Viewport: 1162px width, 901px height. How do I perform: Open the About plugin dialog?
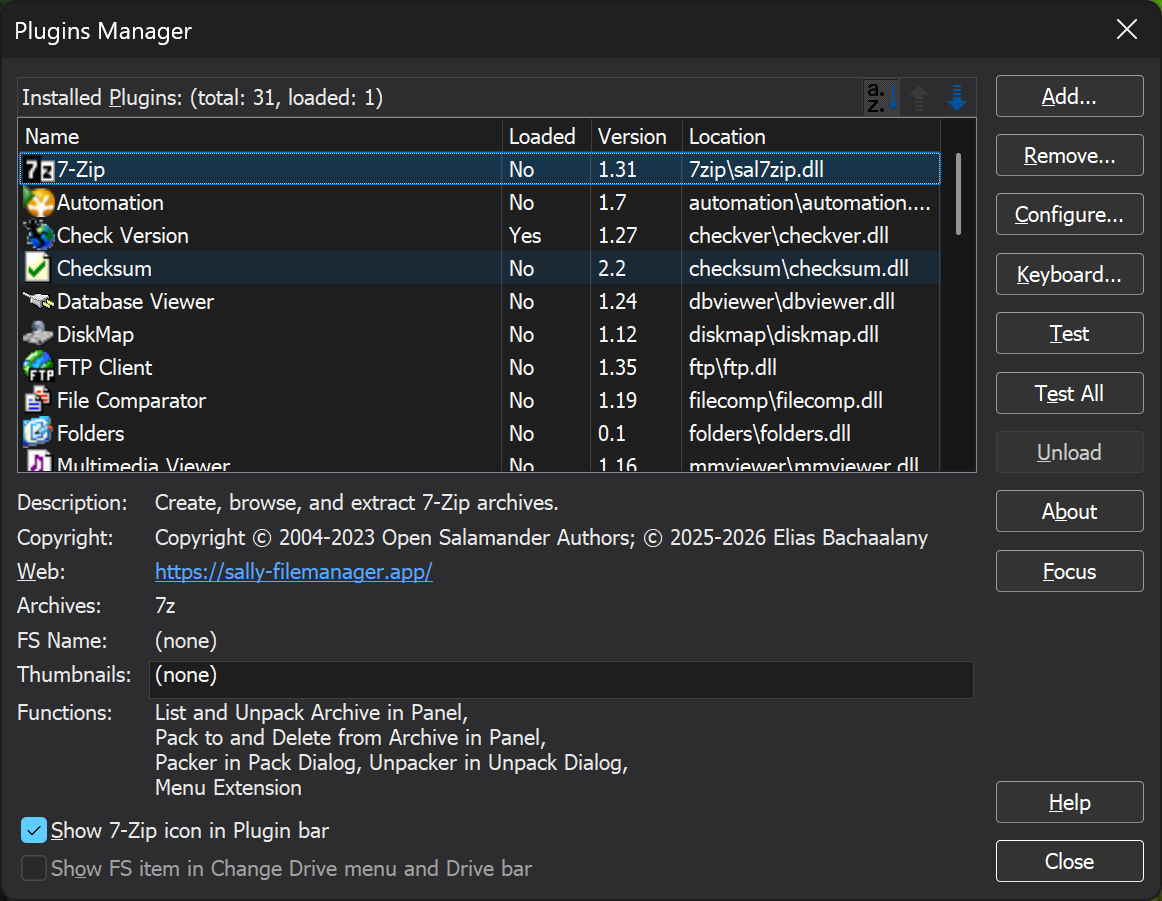coord(1069,511)
